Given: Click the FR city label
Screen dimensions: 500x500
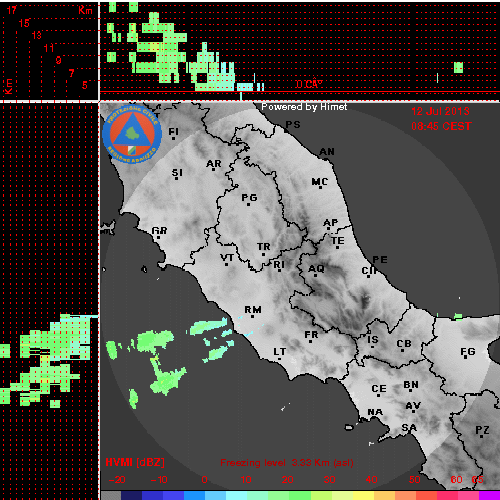Looking at the screenshot, I should pyautogui.click(x=311, y=334).
